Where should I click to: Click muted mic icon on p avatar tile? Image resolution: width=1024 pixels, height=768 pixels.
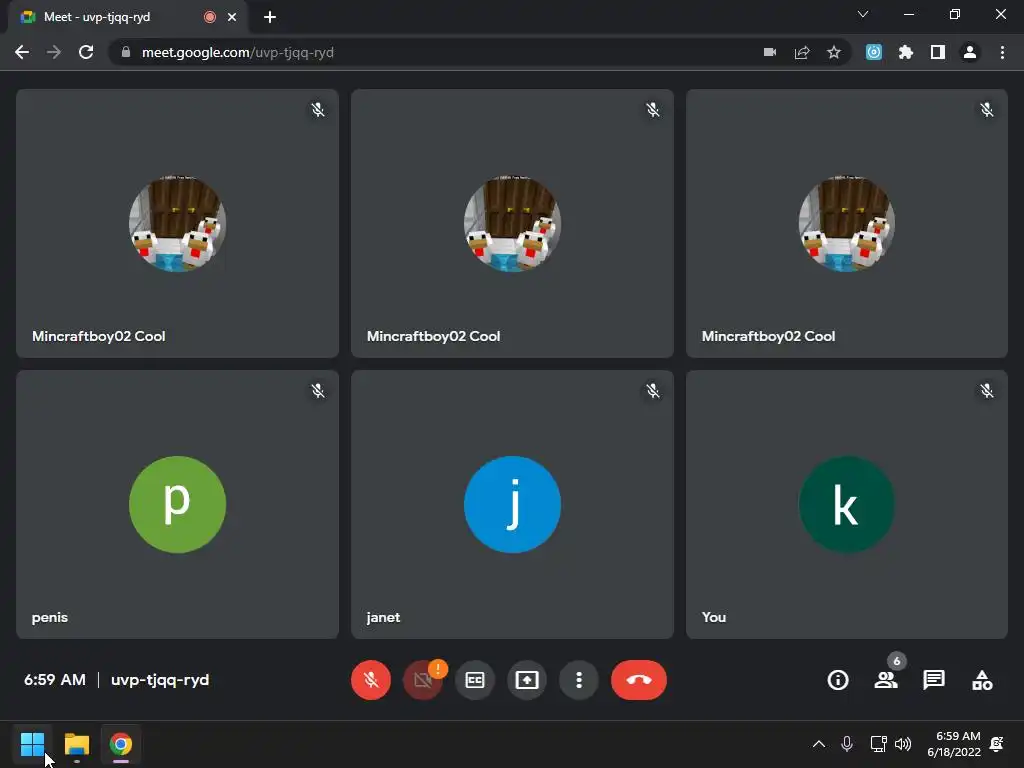[x=318, y=391]
